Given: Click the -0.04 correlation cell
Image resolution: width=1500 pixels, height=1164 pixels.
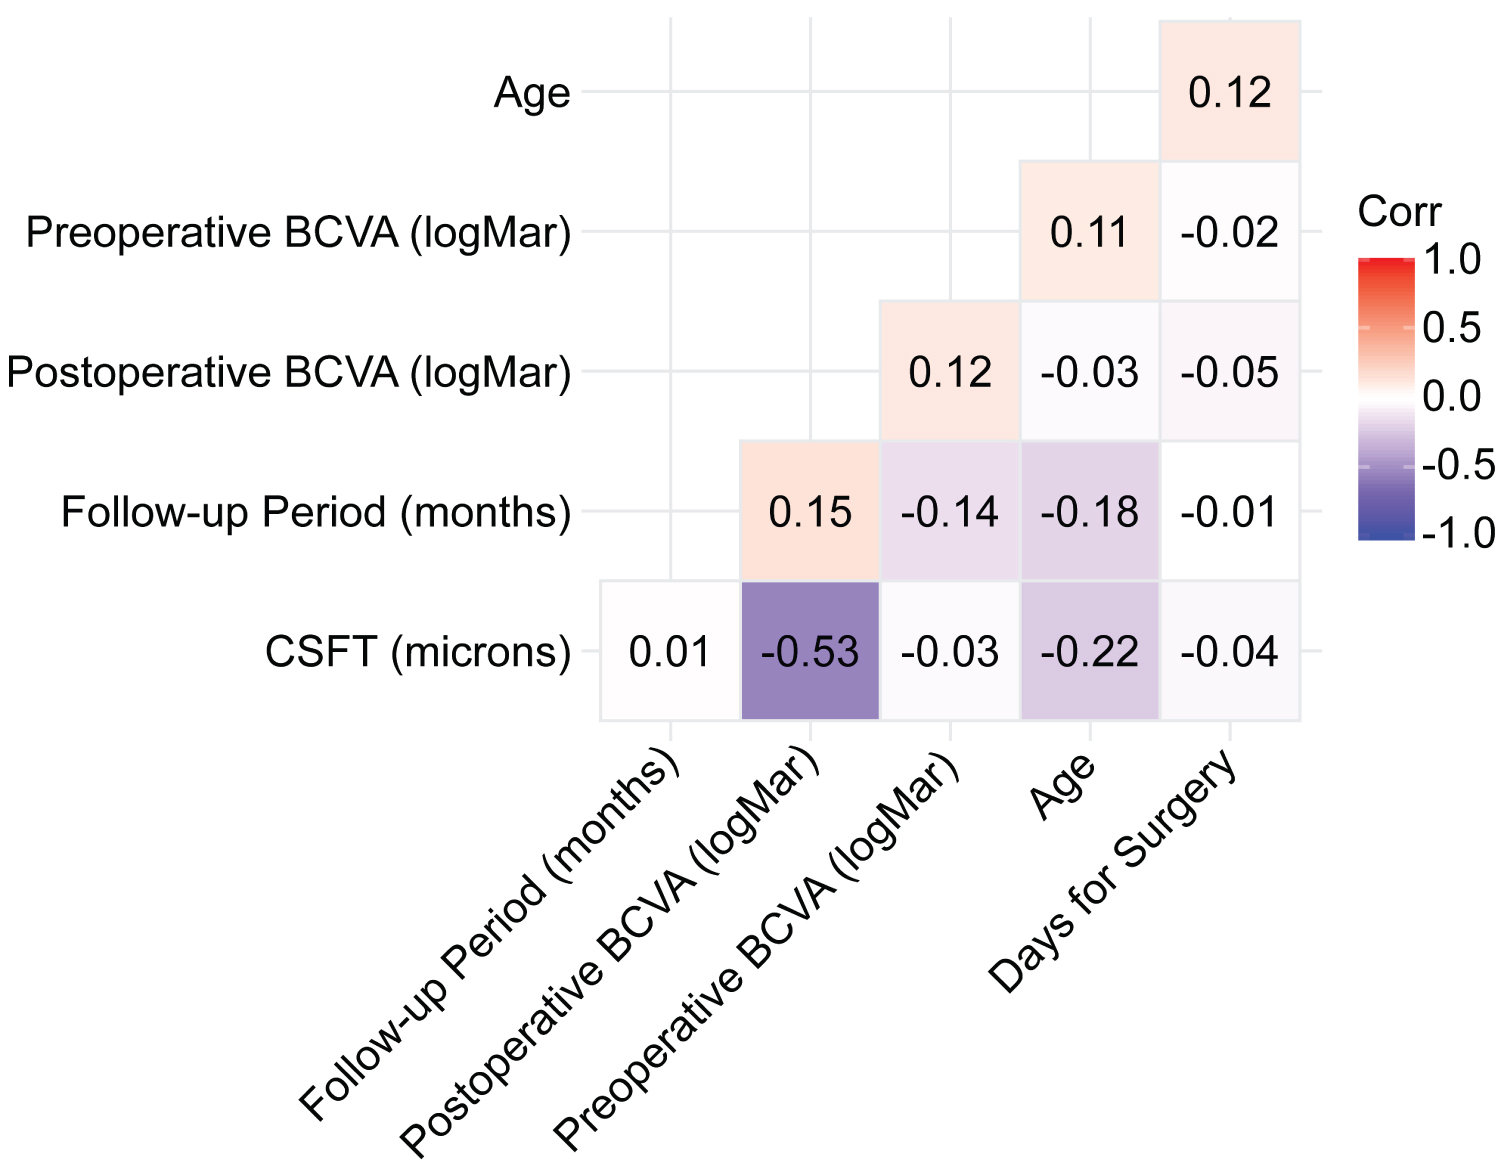Looking at the screenshot, I should point(1230,651).
